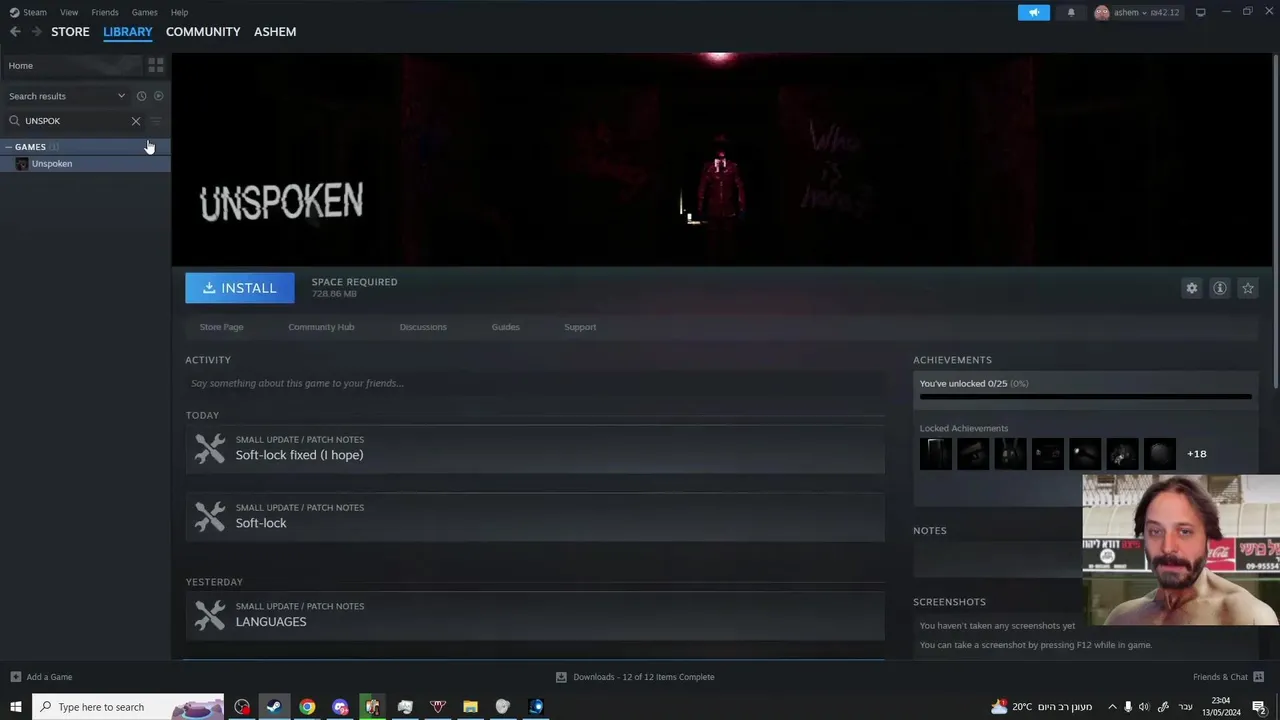Go to the STORE section
The height and width of the screenshot is (720, 1280).
pyautogui.click(x=70, y=32)
